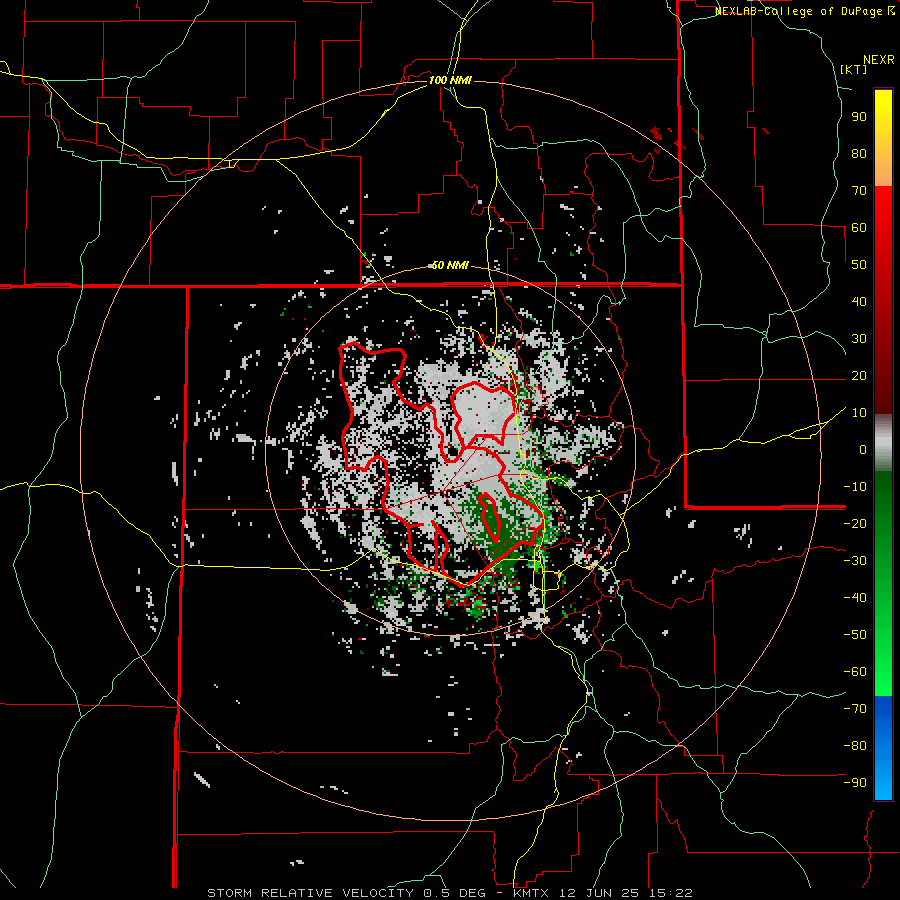Click the positive 10 scale value
Viewport: 900px width, 900px height.
[x=859, y=413]
